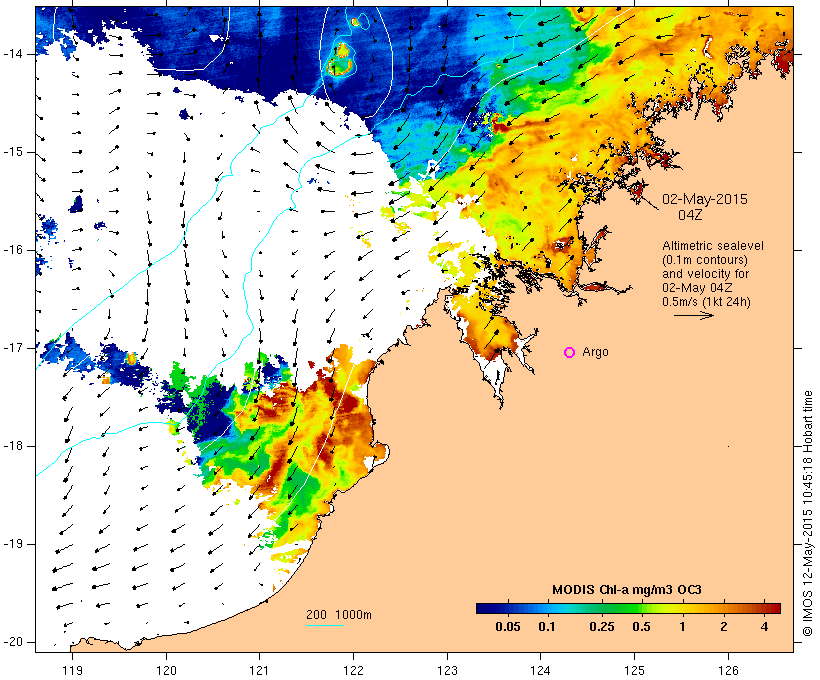Click longitude axis label '126'
This screenshot has width=820, height=680.
pyautogui.click(x=728, y=670)
